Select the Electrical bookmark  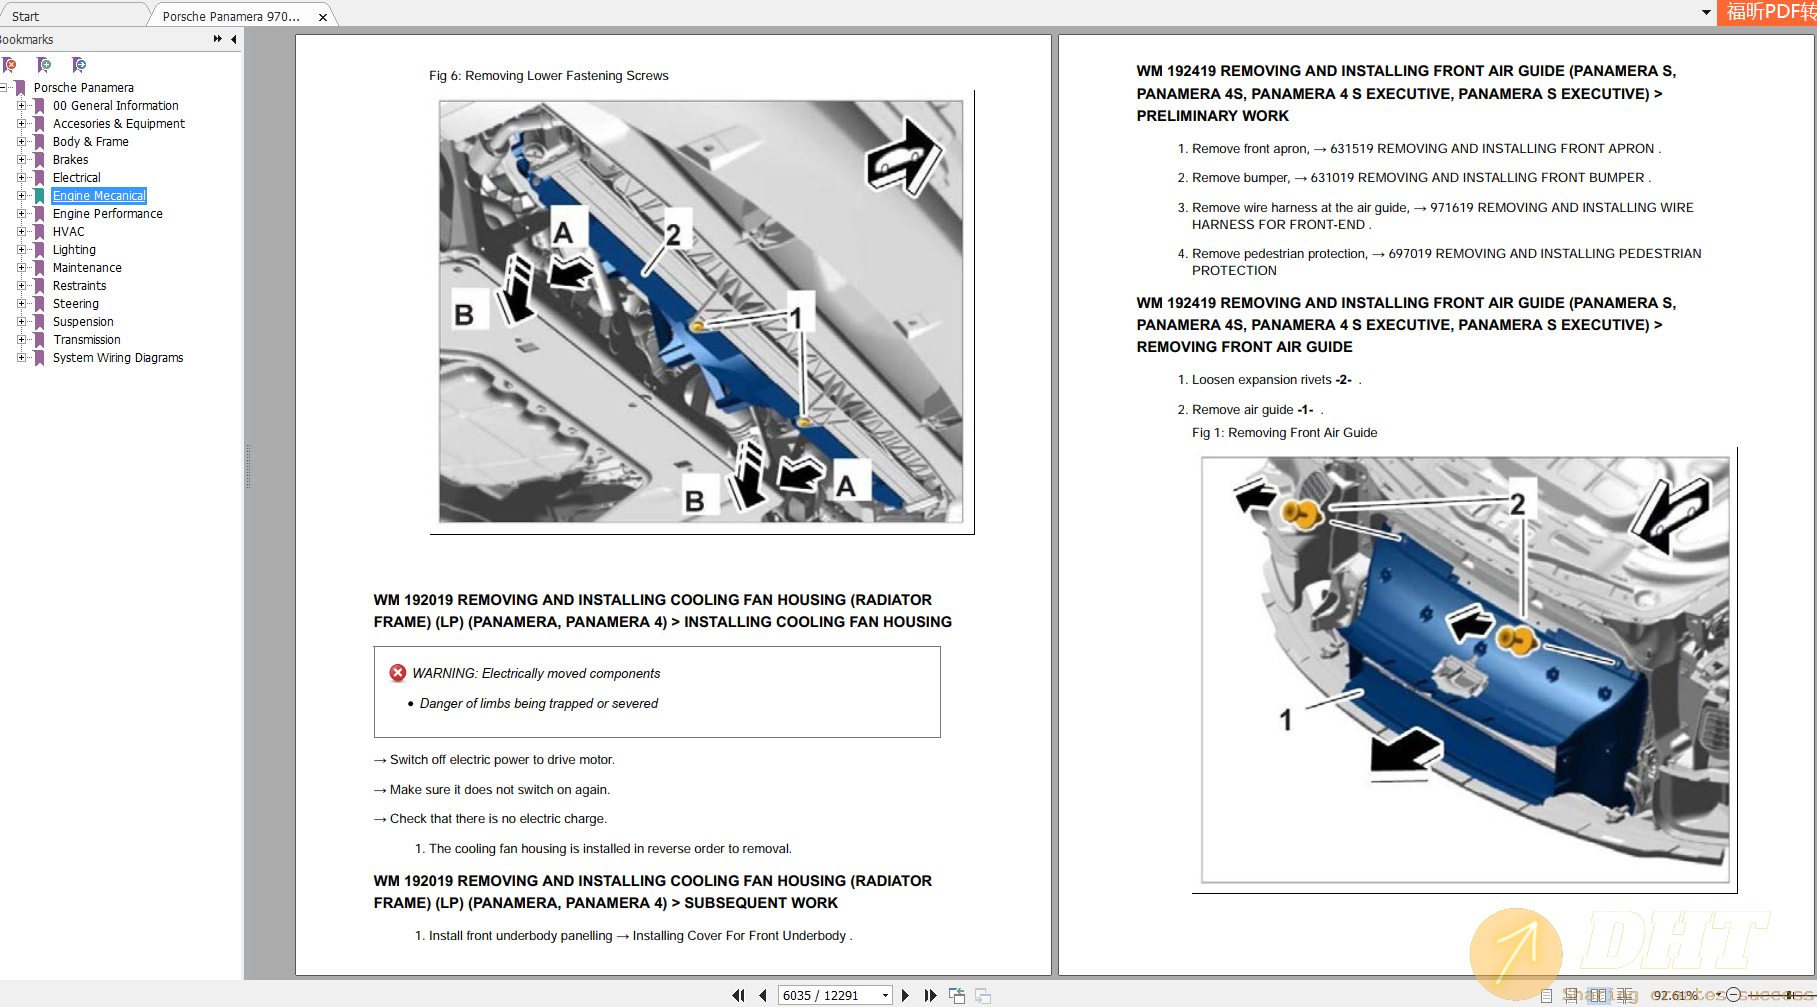coord(77,178)
